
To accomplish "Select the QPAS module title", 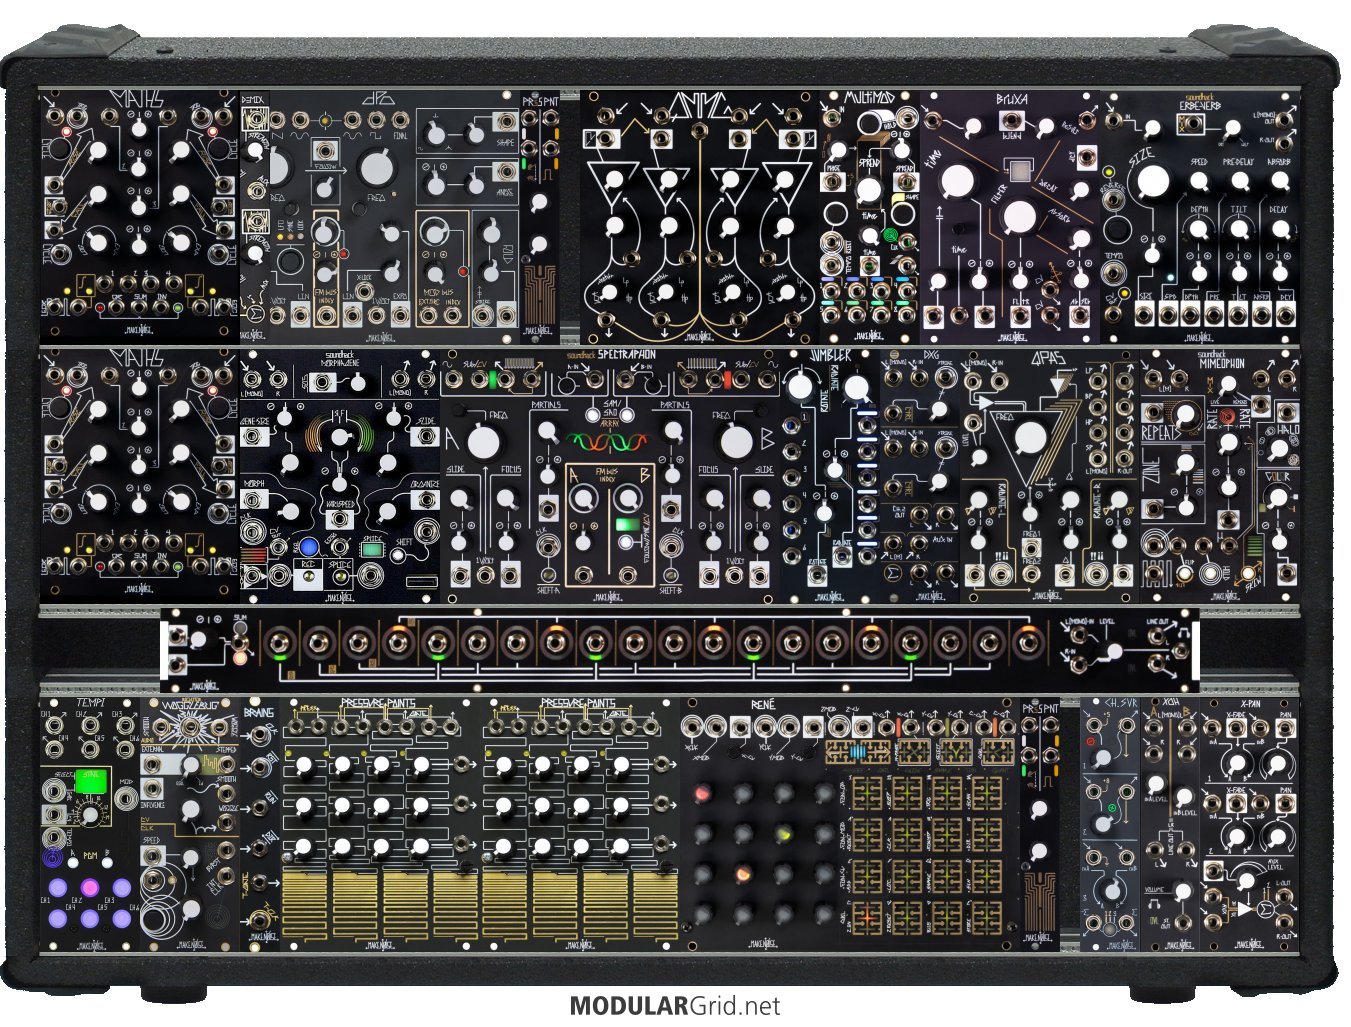I will tap(1050, 356).
